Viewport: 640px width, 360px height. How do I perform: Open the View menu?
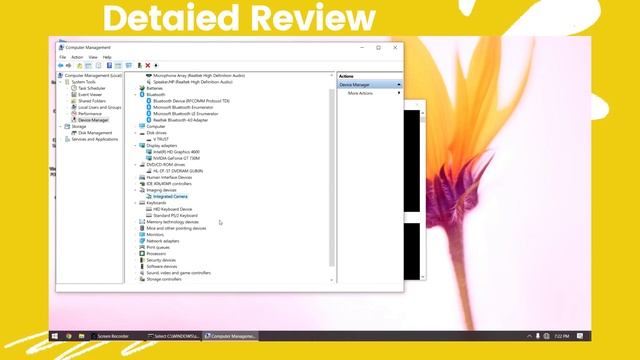pyautogui.click(x=93, y=57)
